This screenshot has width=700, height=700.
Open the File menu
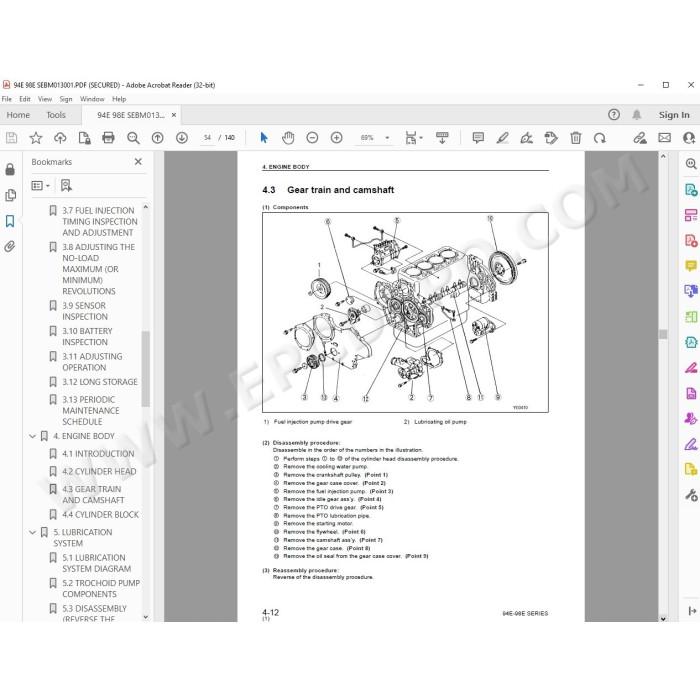click(7, 99)
